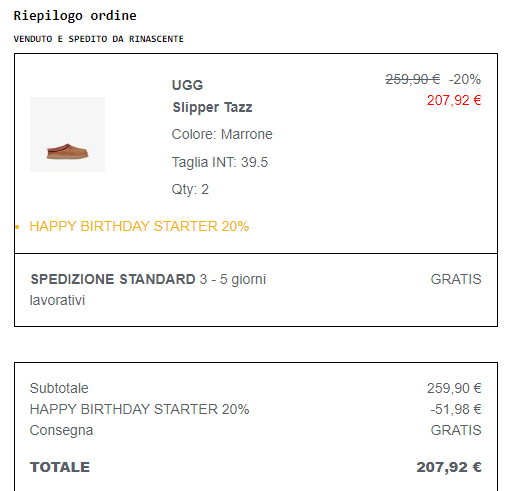Click the red 207,92 € discounted price

point(454,100)
